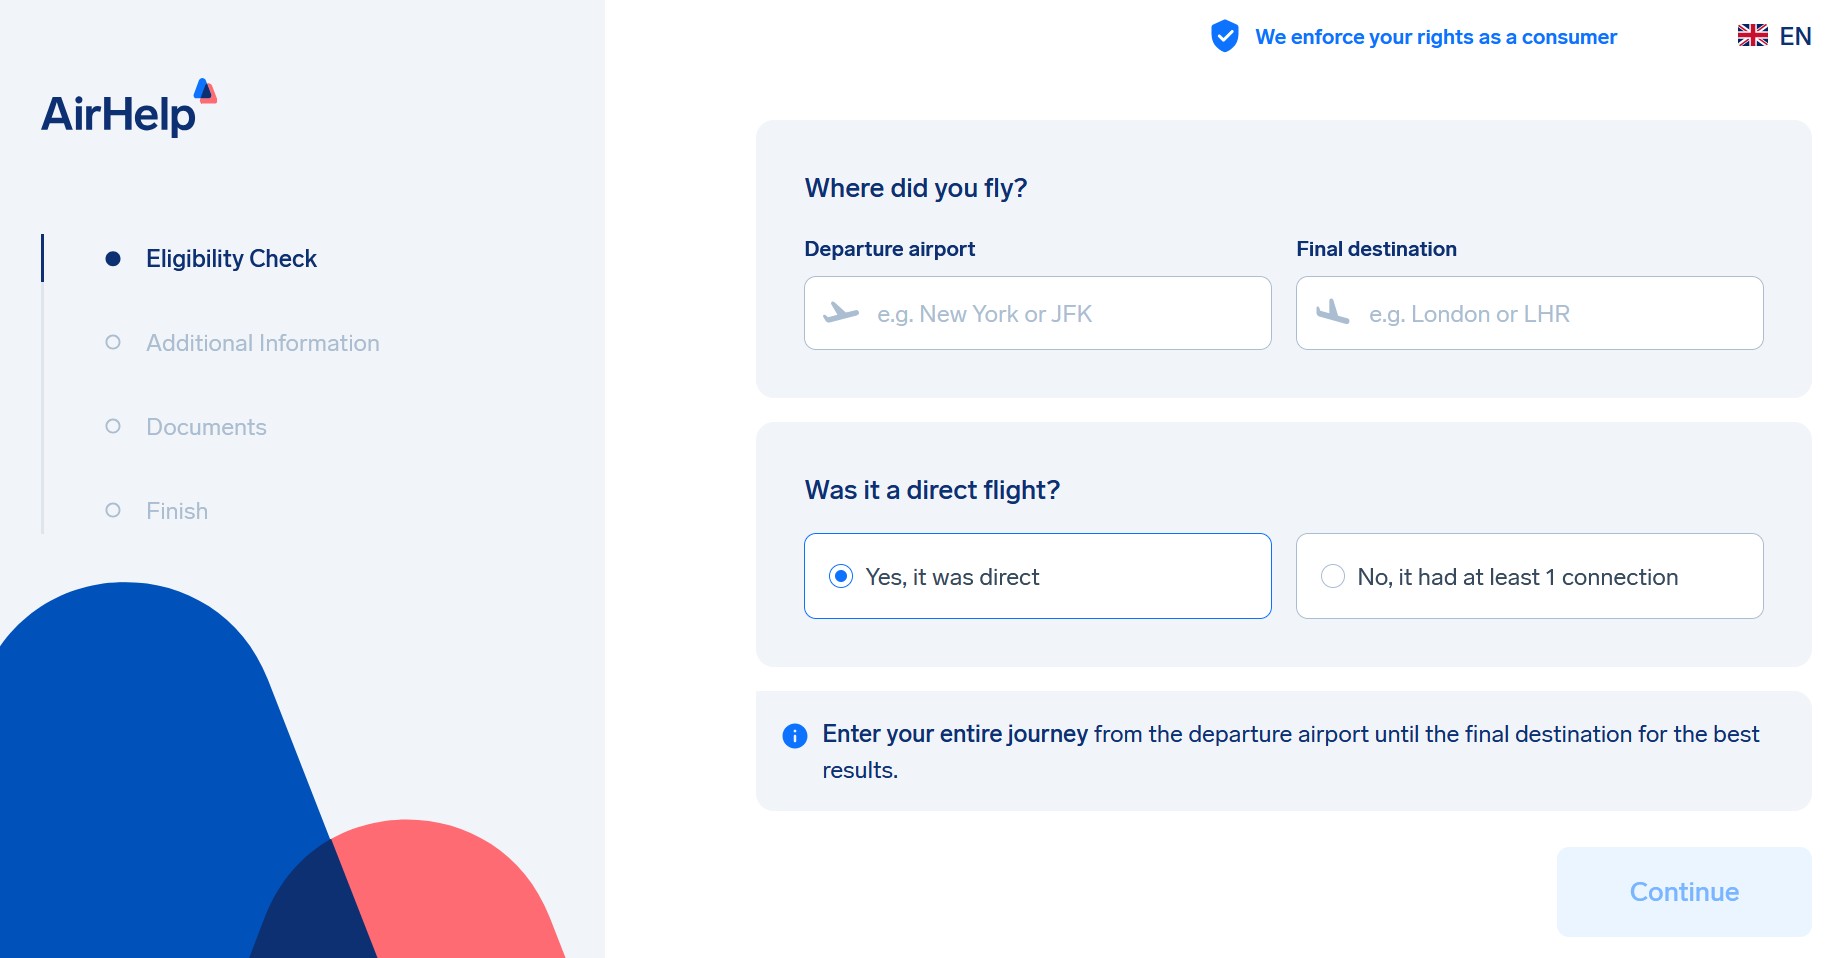Image resolution: width=1837 pixels, height=958 pixels.
Task: Click the departing plane icon
Action: point(841,313)
